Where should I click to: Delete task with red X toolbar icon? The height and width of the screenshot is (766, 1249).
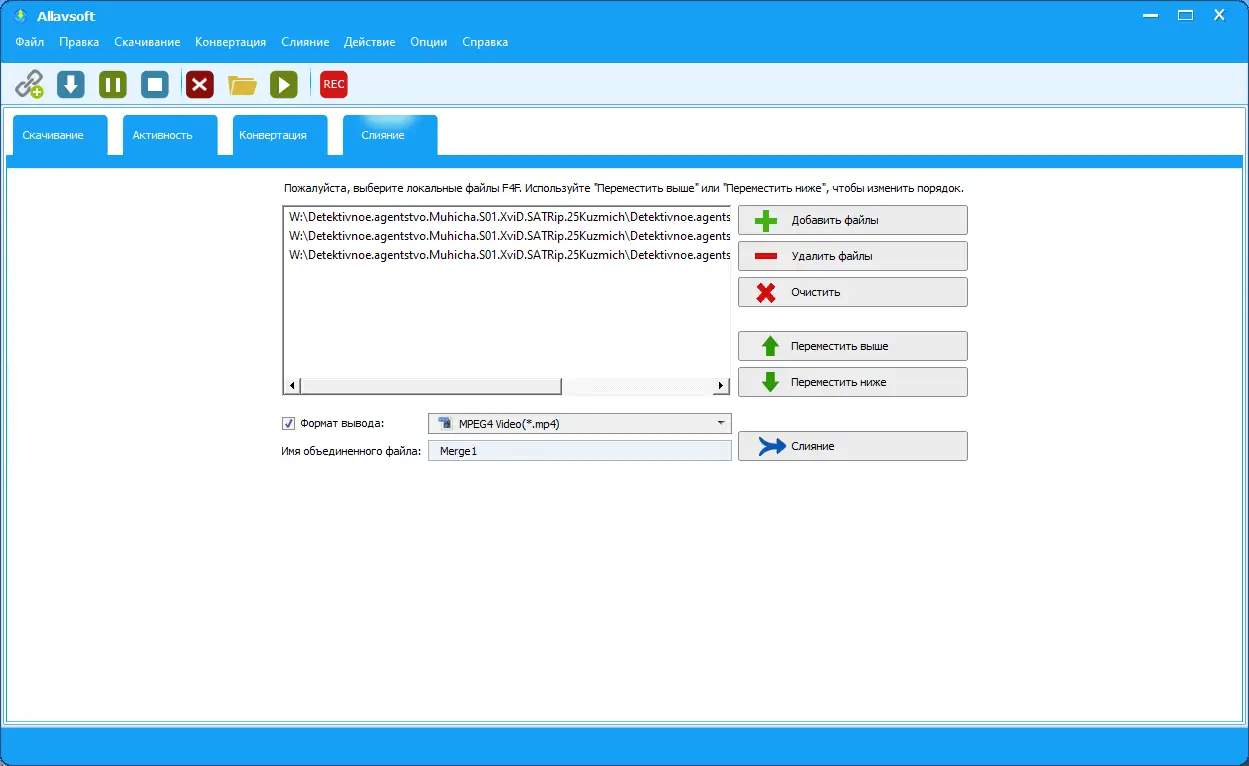pos(200,84)
